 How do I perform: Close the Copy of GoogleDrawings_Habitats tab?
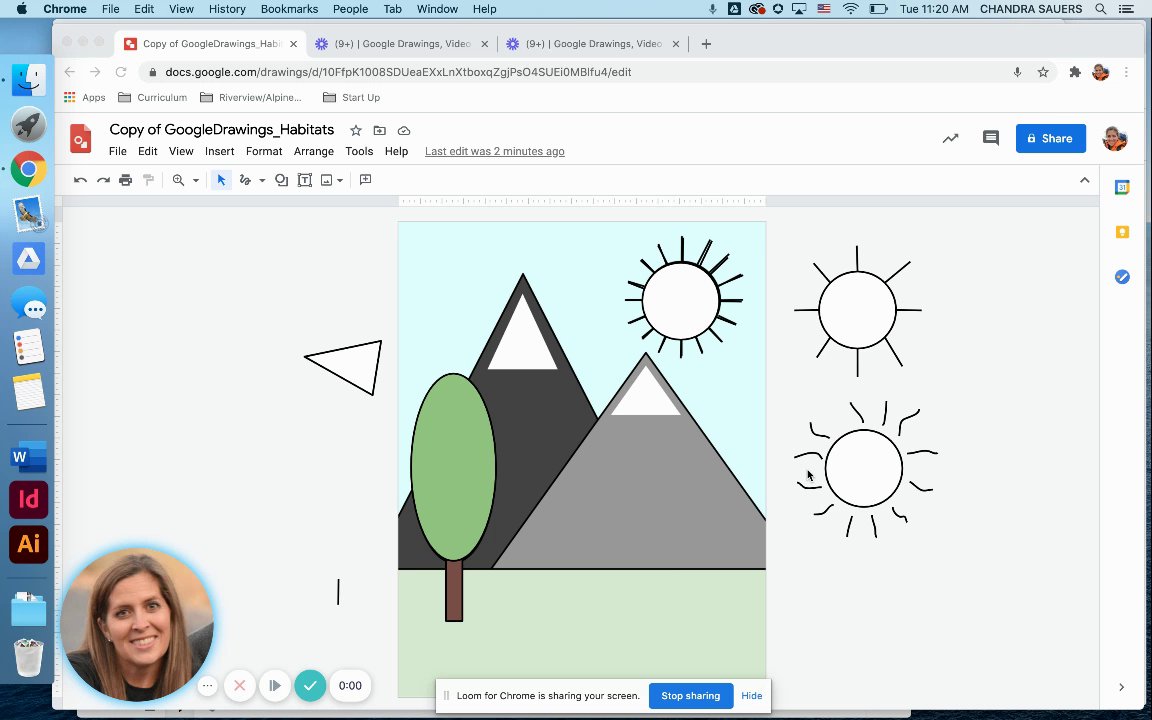pos(293,44)
